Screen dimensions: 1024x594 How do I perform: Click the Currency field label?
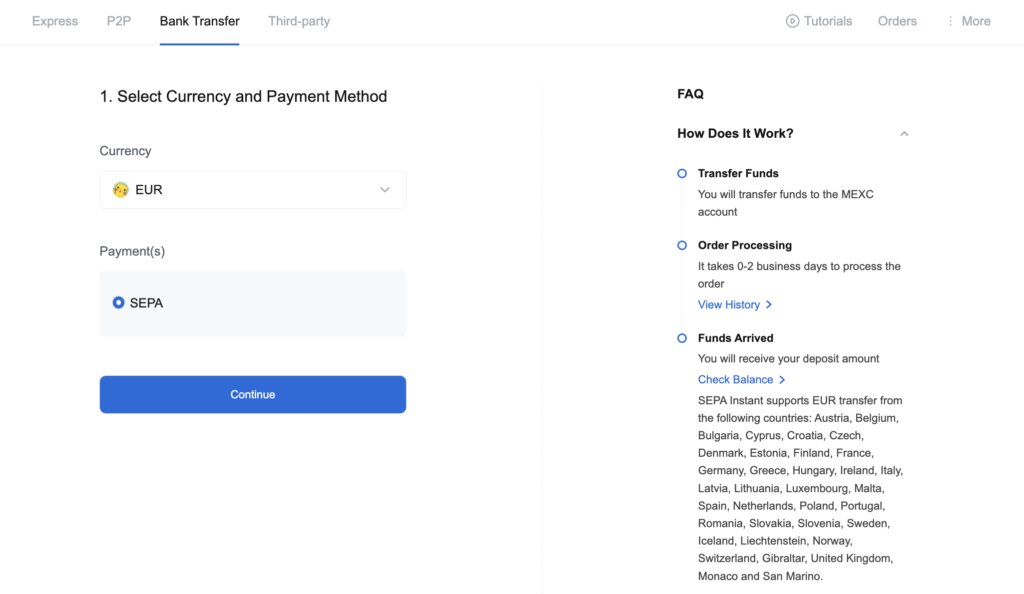(125, 151)
